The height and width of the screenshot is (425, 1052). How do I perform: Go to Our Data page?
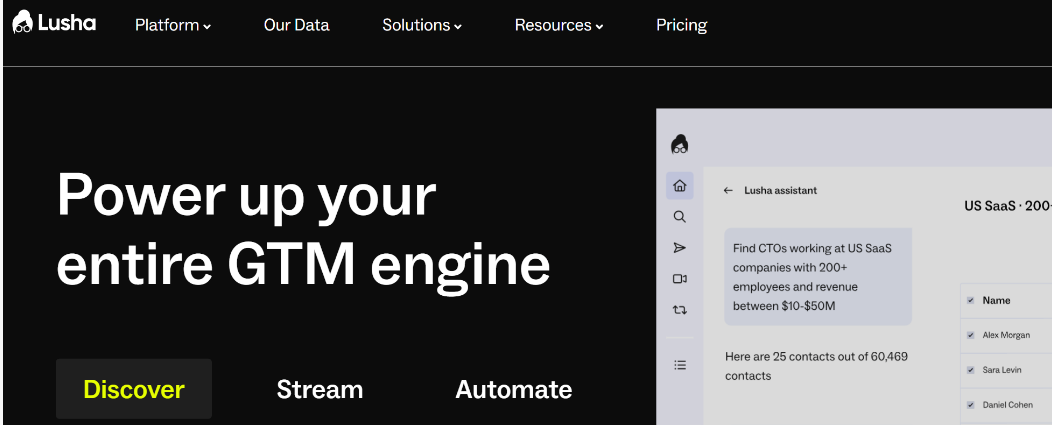click(x=297, y=25)
